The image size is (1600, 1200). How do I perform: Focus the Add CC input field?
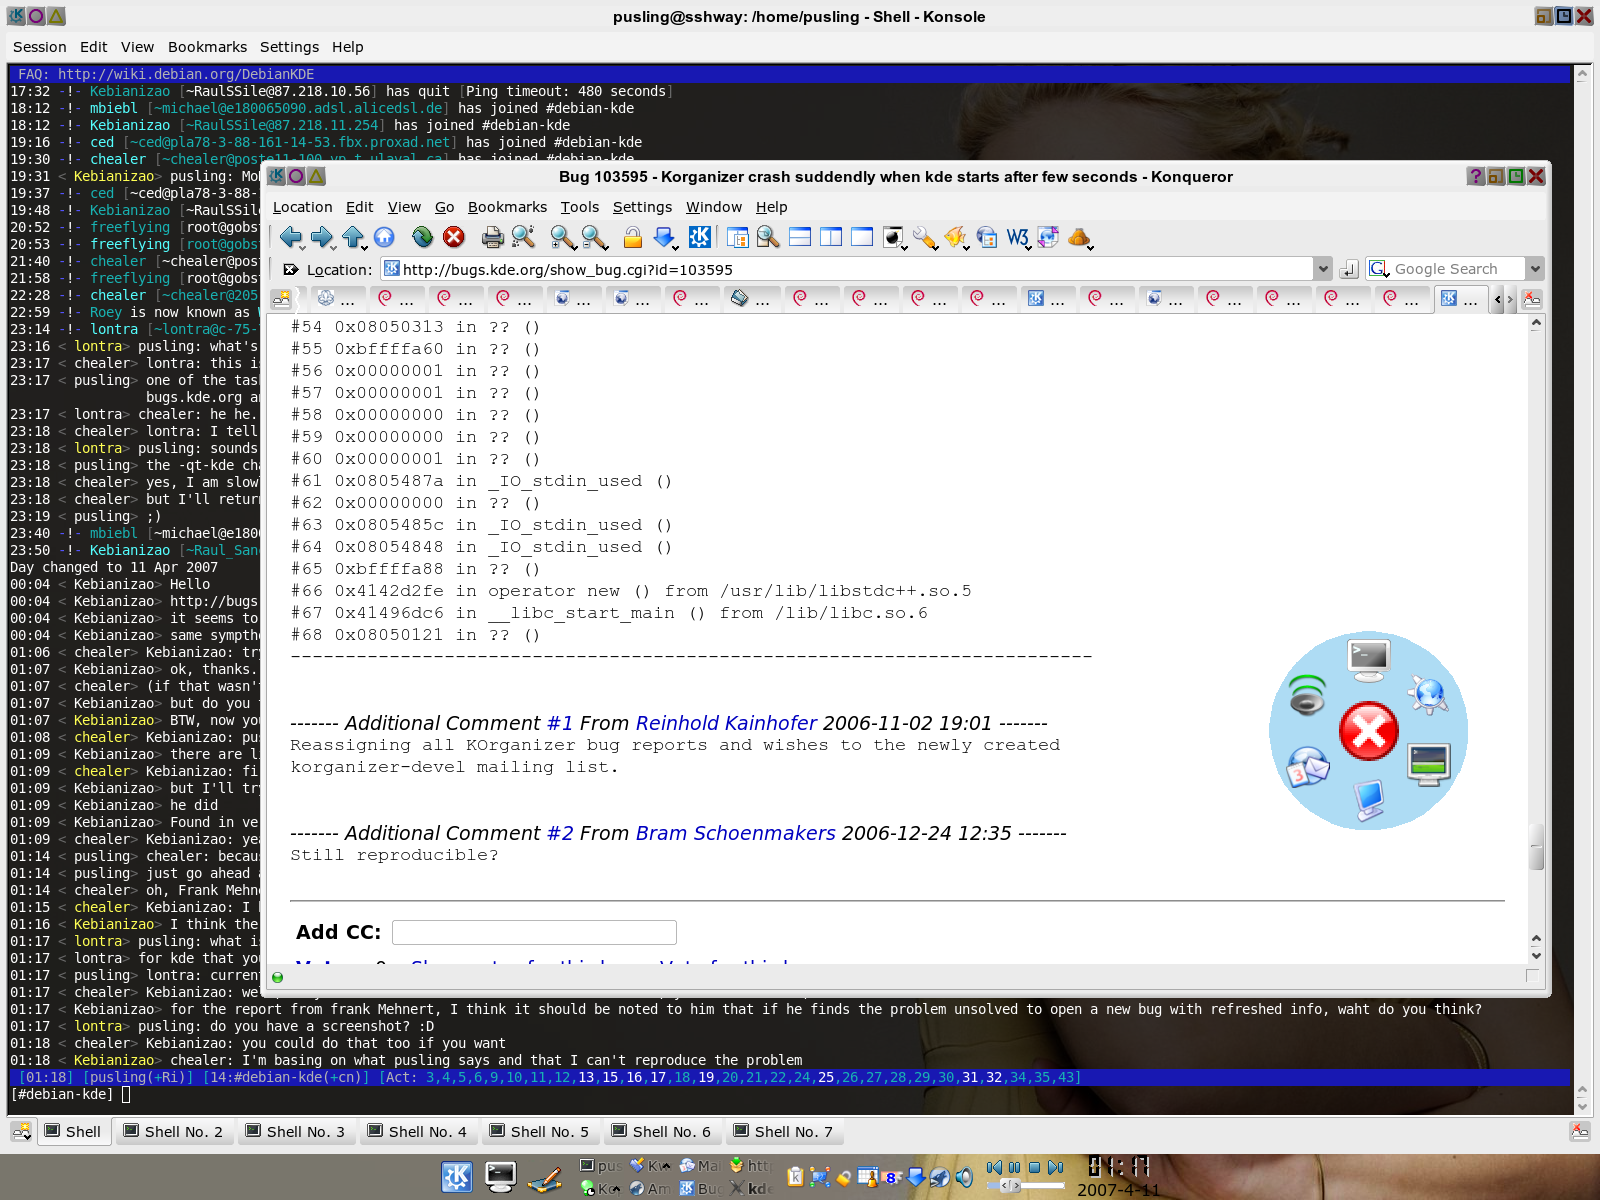(x=534, y=932)
